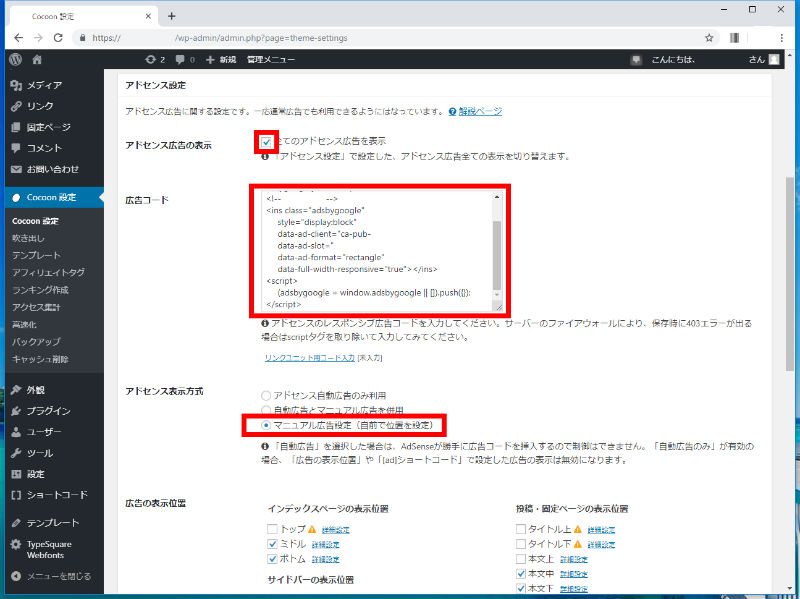800x599 pixels.
Task: Open the 固定ページ sidebar item
Action: tap(48, 127)
